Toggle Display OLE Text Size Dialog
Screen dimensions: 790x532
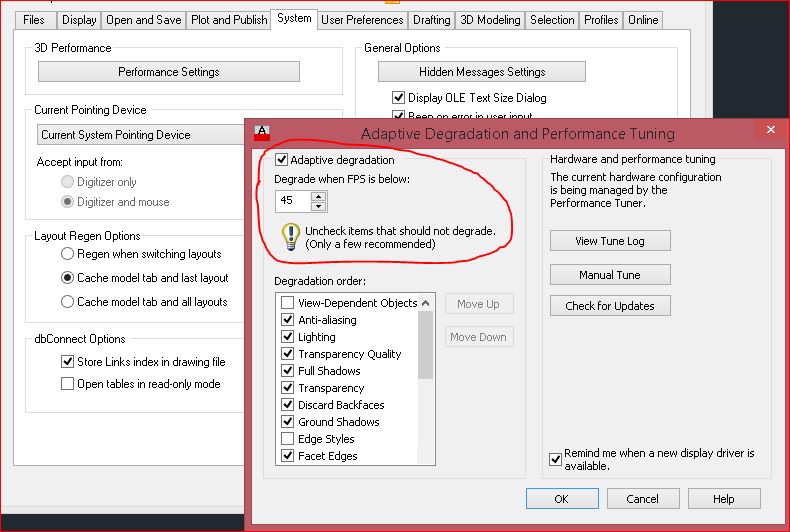(x=398, y=97)
